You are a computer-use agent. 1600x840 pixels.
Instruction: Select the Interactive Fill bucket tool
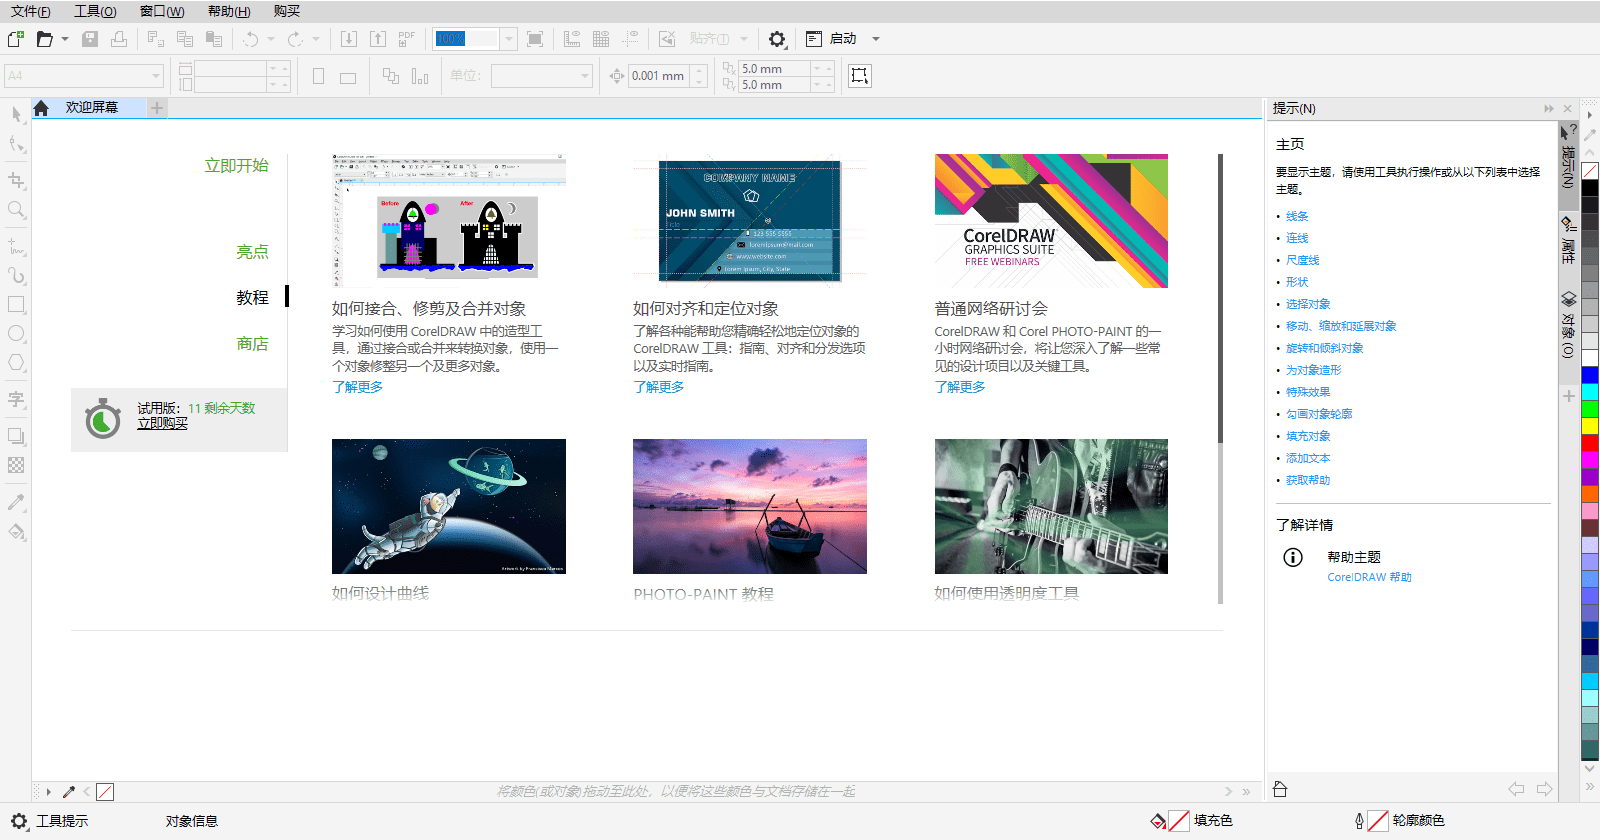(x=16, y=532)
